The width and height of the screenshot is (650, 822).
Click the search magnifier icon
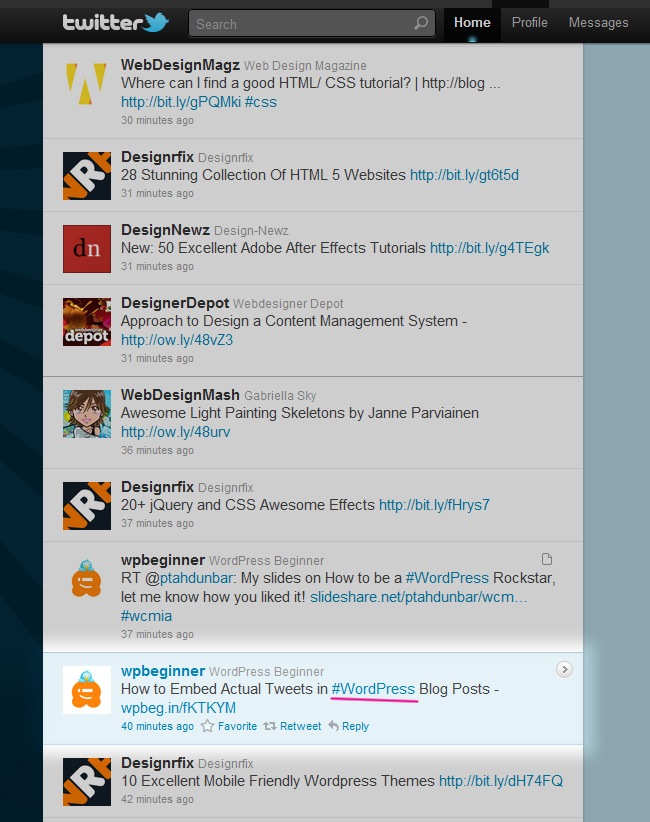point(421,24)
